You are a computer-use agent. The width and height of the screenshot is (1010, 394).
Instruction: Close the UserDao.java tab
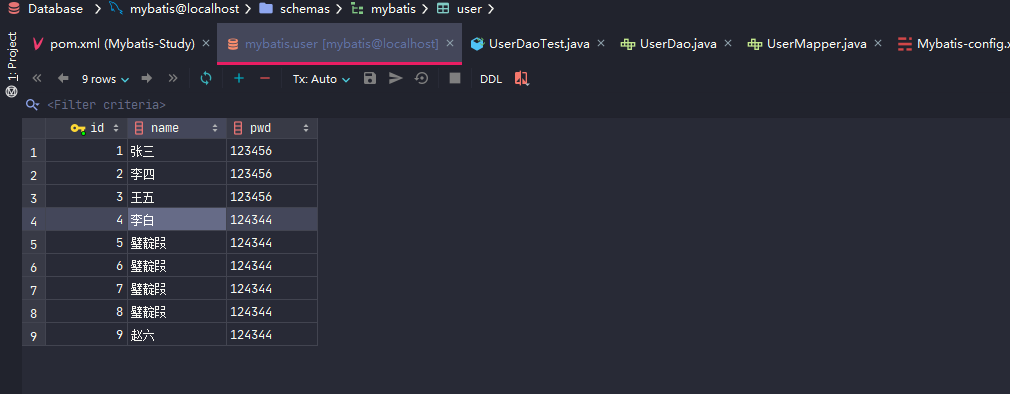729,43
